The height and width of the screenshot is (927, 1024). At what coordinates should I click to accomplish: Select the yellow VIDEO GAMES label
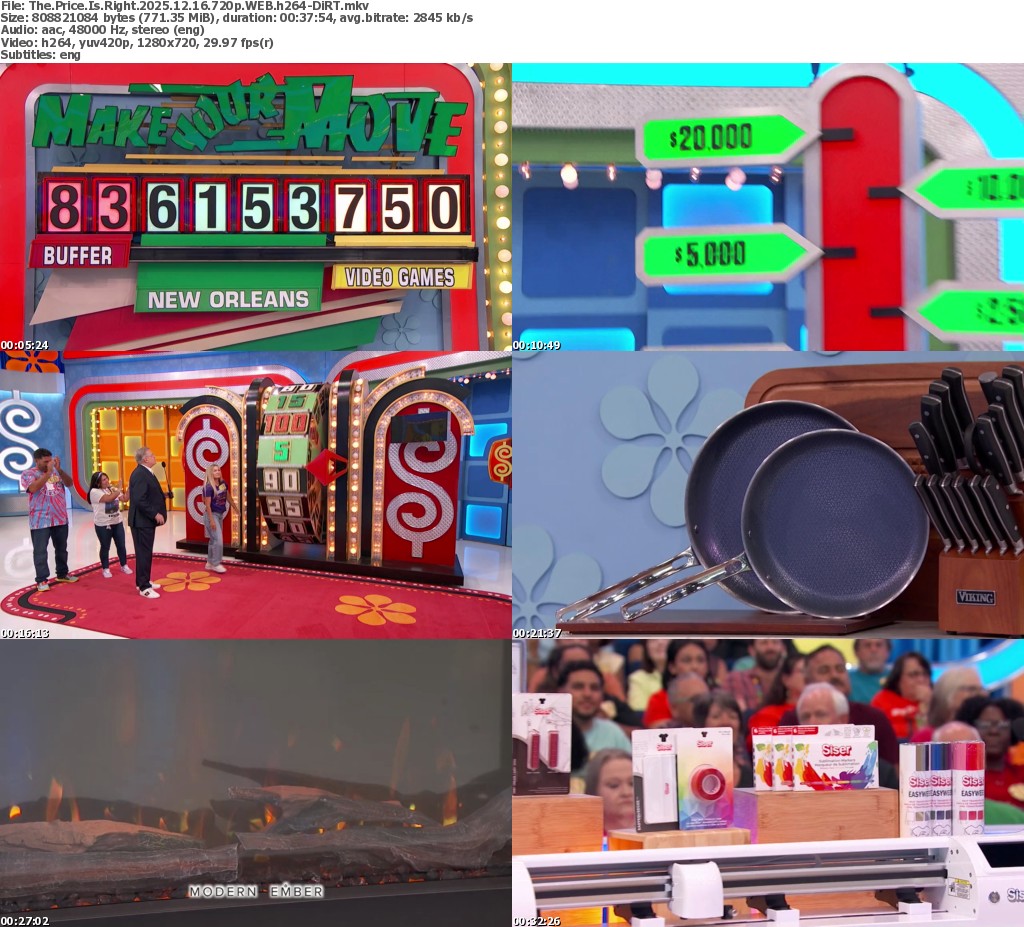point(401,277)
